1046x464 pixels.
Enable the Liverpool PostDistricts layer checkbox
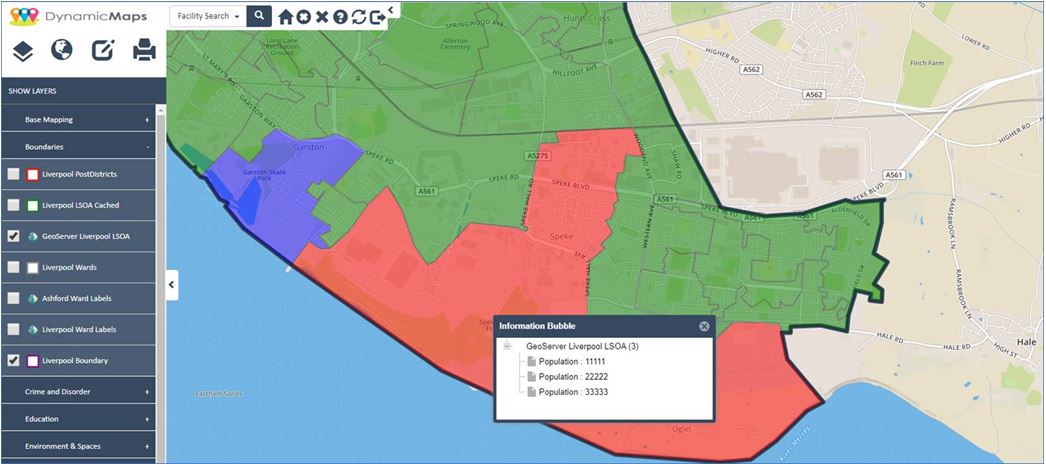point(13,174)
